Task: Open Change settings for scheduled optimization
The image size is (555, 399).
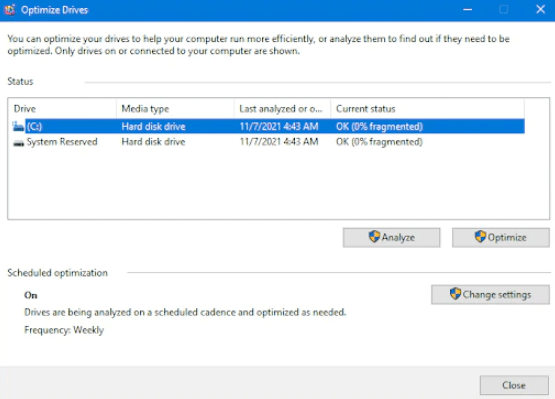Action: (490, 295)
